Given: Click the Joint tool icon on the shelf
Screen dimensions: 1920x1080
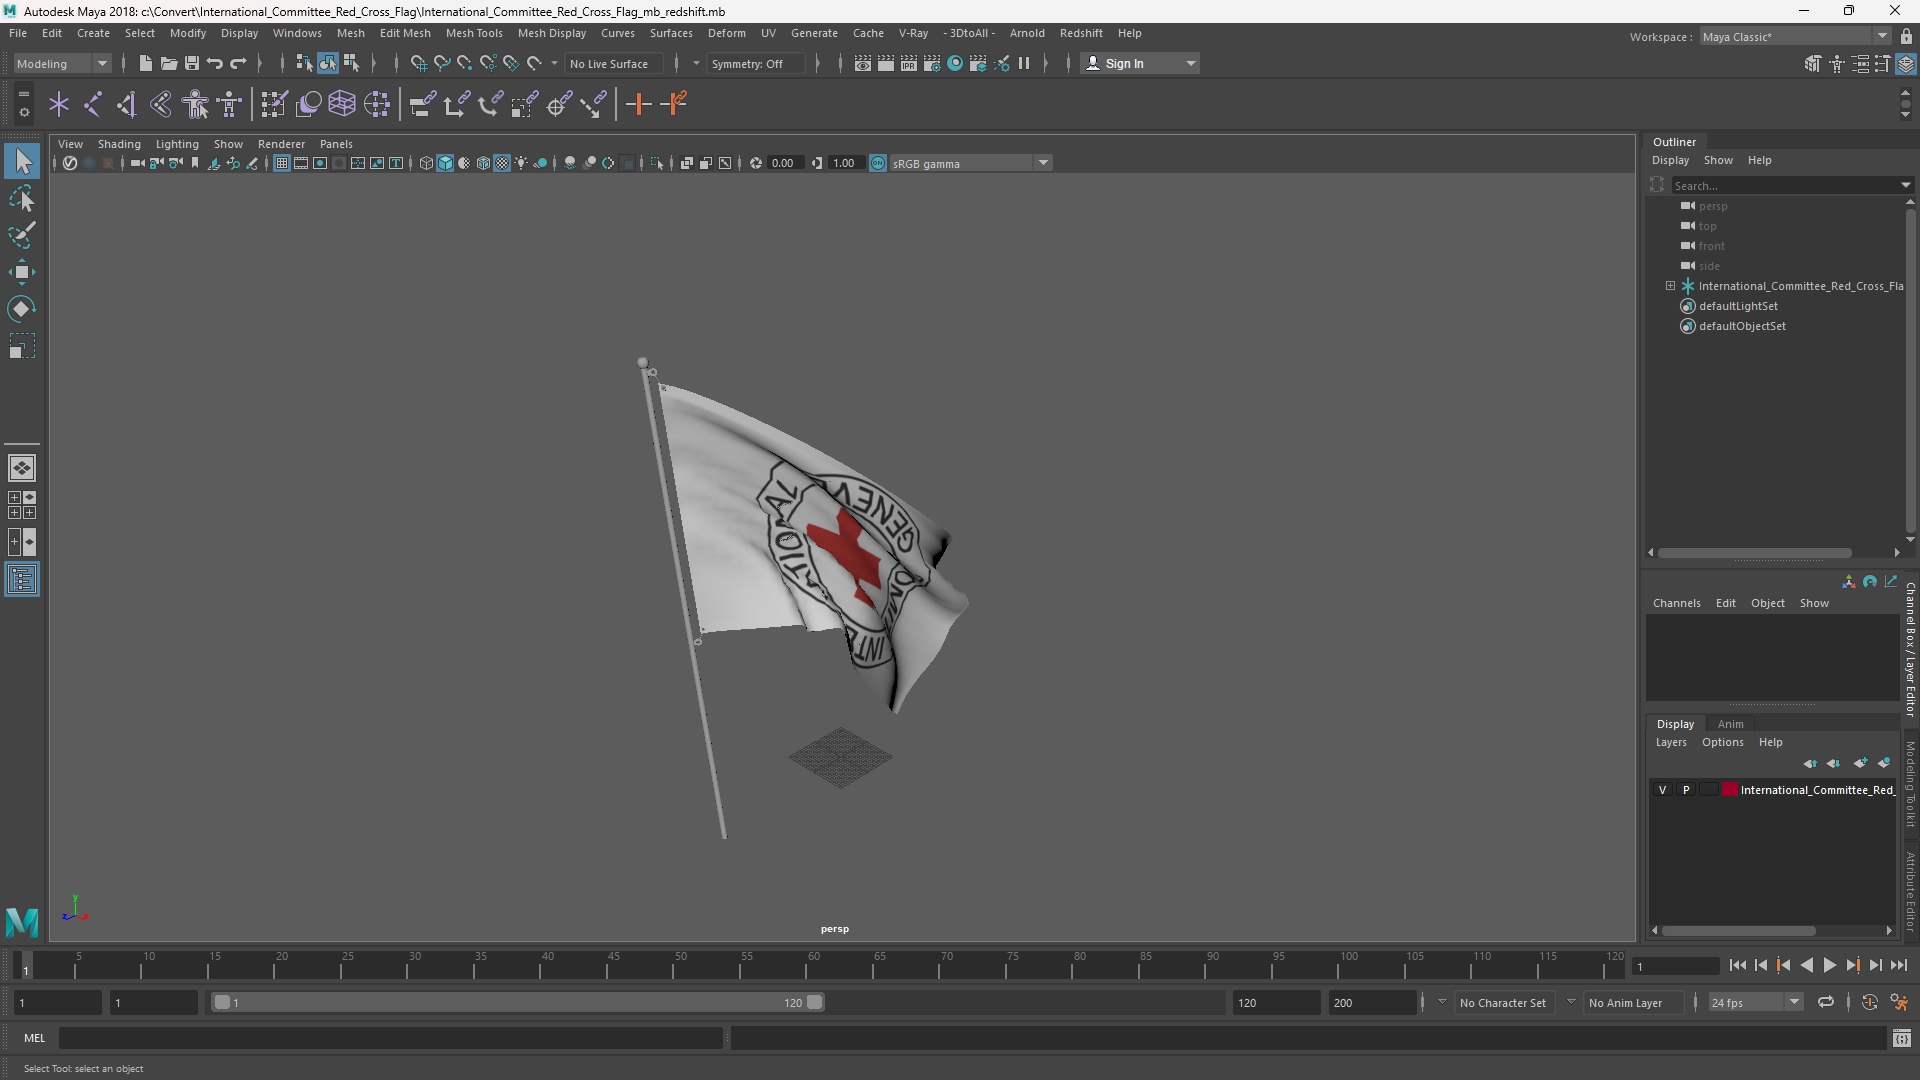Looking at the screenshot, I should (93, 104).
